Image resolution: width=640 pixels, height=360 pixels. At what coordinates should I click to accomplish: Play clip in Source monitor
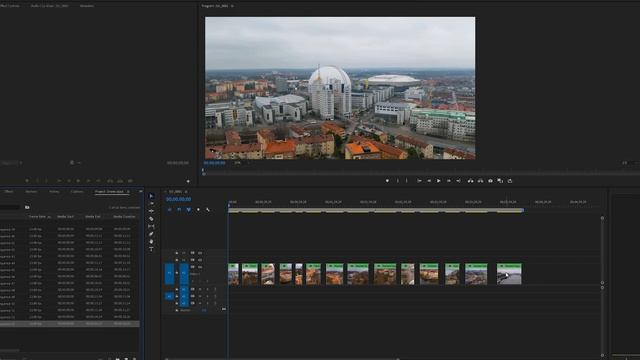pyautogui.click(x=78, y=181)
